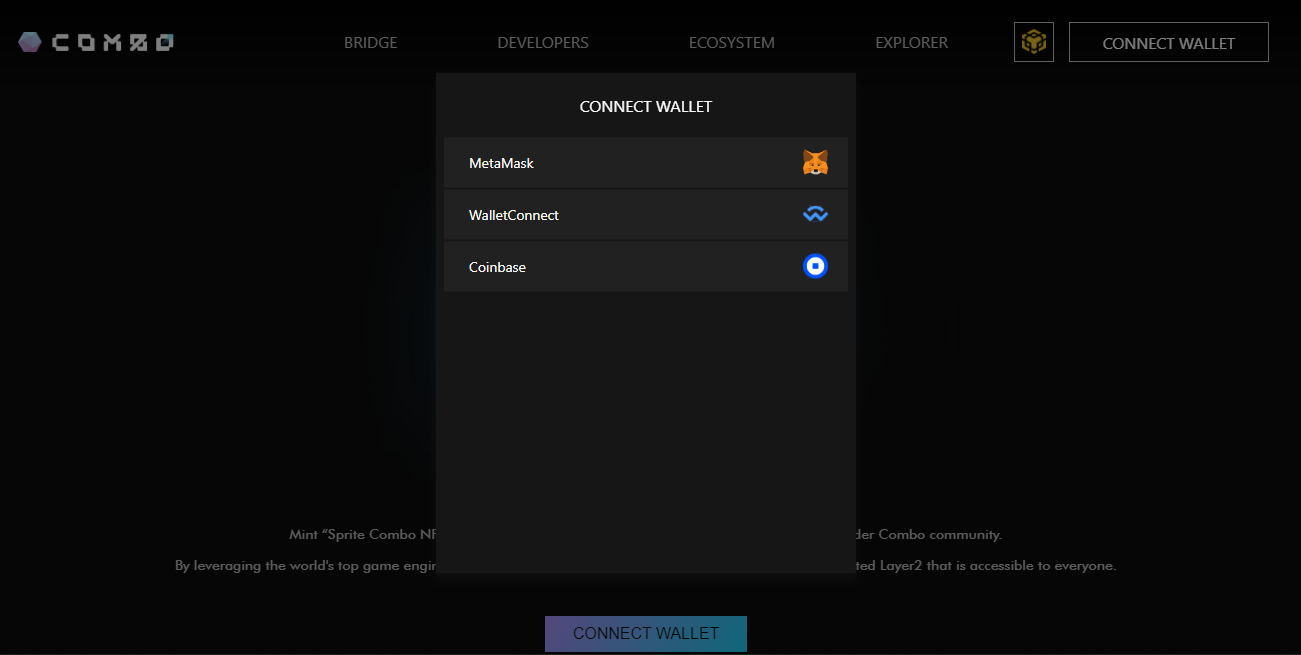Choose WalletConnect option label

[x=514, y=215]
